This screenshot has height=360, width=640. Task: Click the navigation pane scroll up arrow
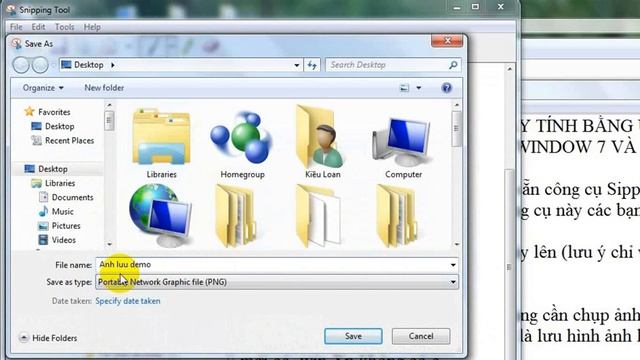tap(109, 105)
